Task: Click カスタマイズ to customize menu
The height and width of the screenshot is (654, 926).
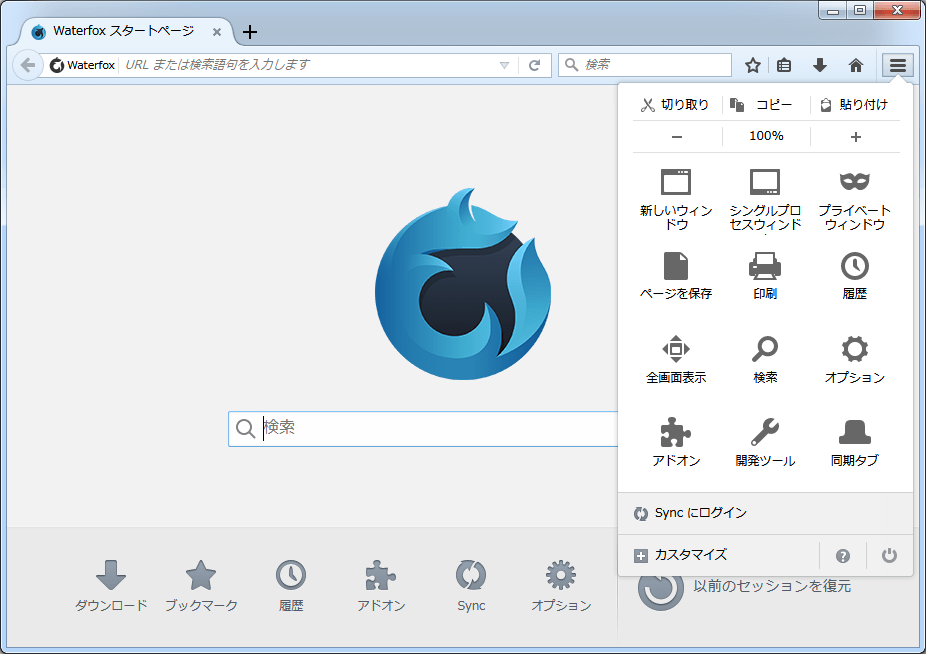Action: [x=690, y=555]
